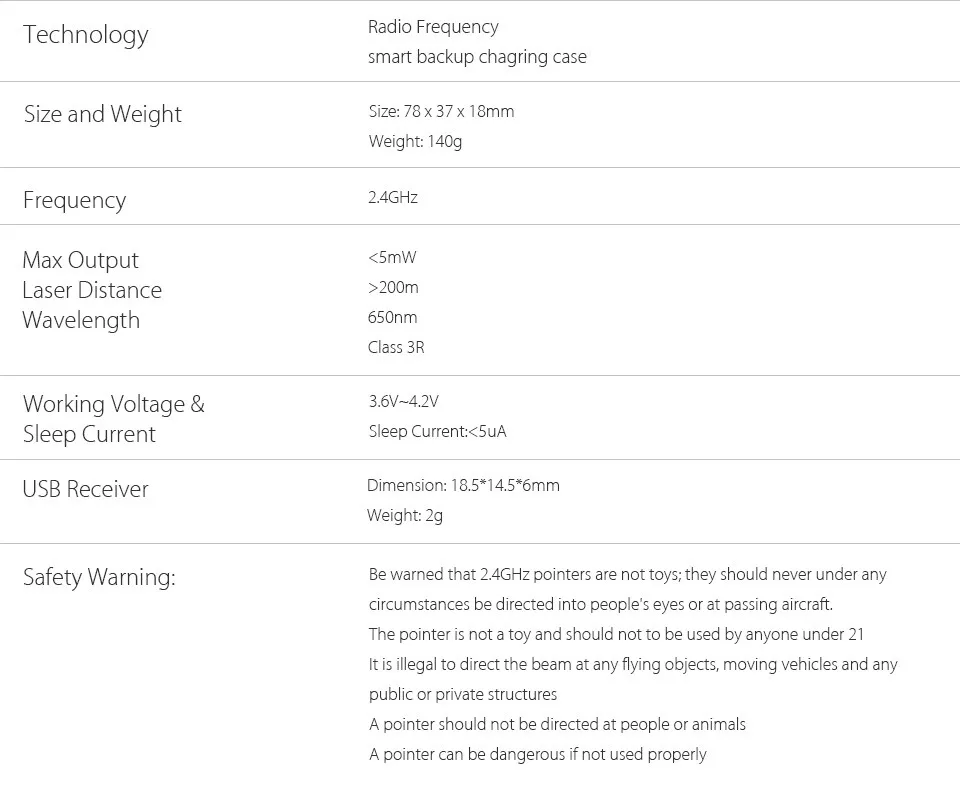960x802 pixels.
Task: Click 'smart backup chagring case' line
Action: pos(477,57)
